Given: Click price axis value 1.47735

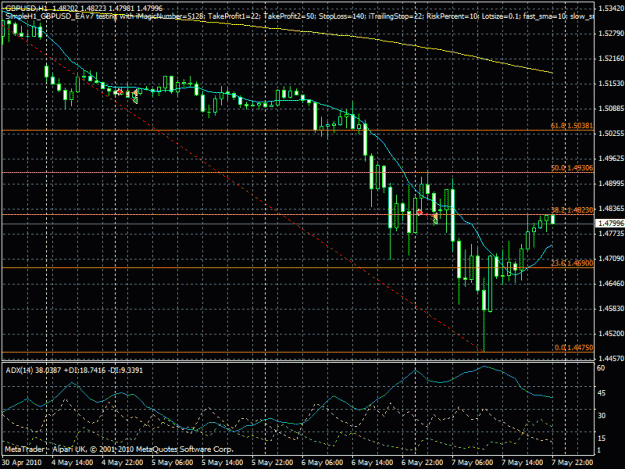Looking at the screenshot, I should [611, 234].
